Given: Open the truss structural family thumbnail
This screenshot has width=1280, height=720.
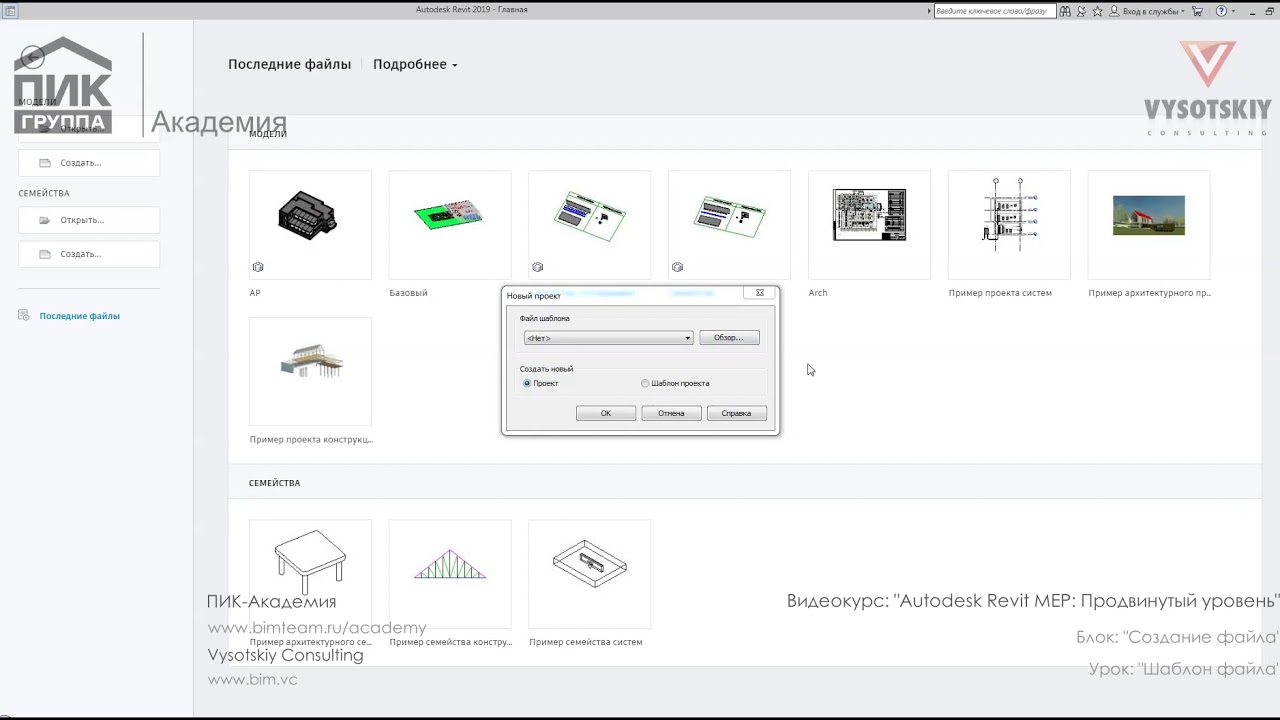Looking at the screenshot, I should click(450, 573).
